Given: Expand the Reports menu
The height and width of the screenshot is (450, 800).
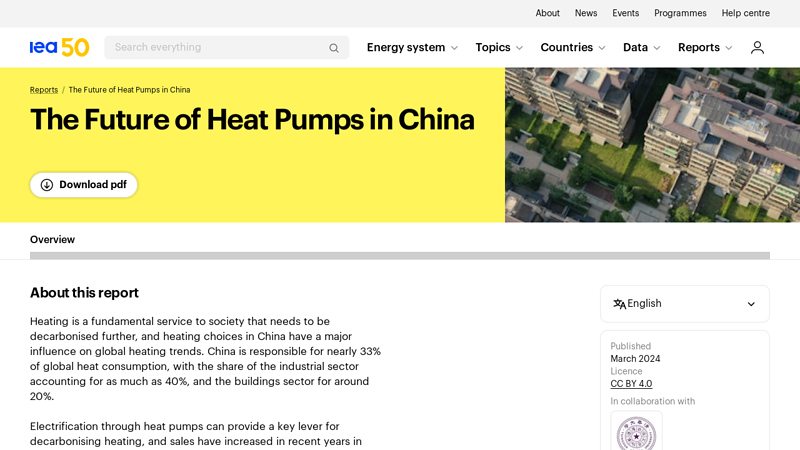Looking at the screenshot, I should (705, 47).
